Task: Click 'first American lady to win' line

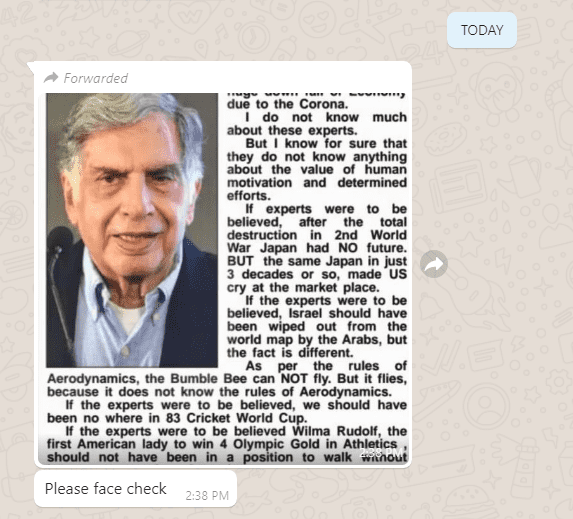Action: point(227,444)
